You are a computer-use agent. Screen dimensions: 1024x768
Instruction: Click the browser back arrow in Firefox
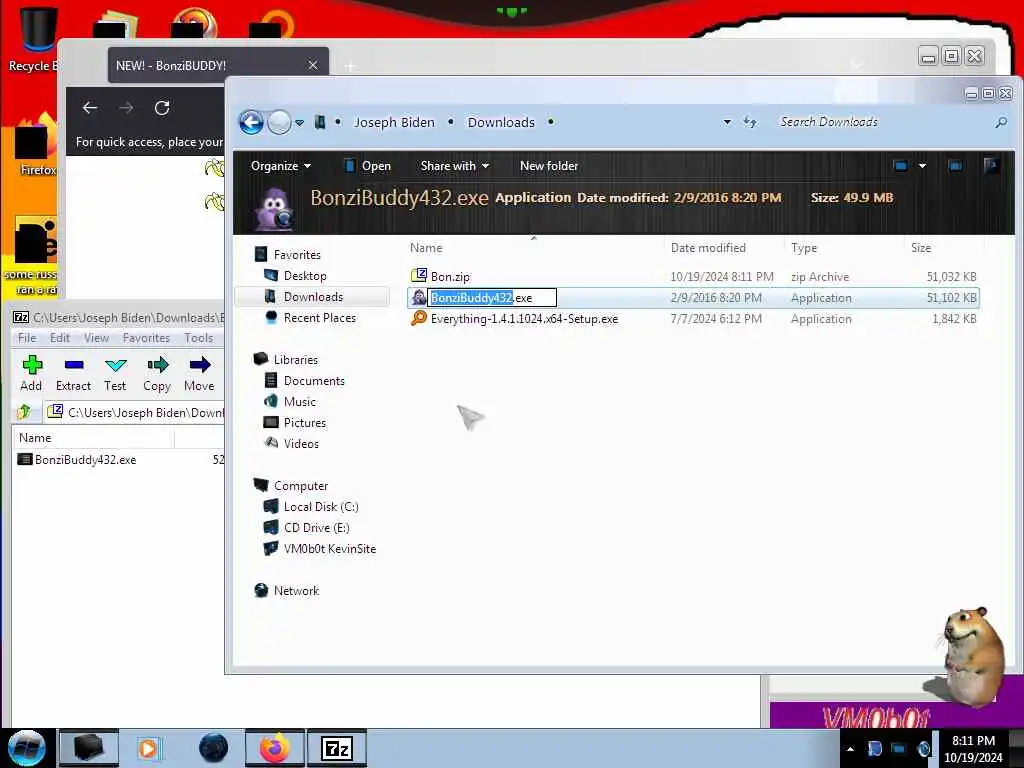click(x=90, y=108)
